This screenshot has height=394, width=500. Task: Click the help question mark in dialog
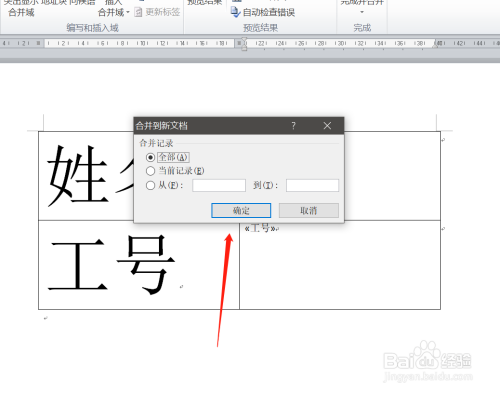(293, 125)
